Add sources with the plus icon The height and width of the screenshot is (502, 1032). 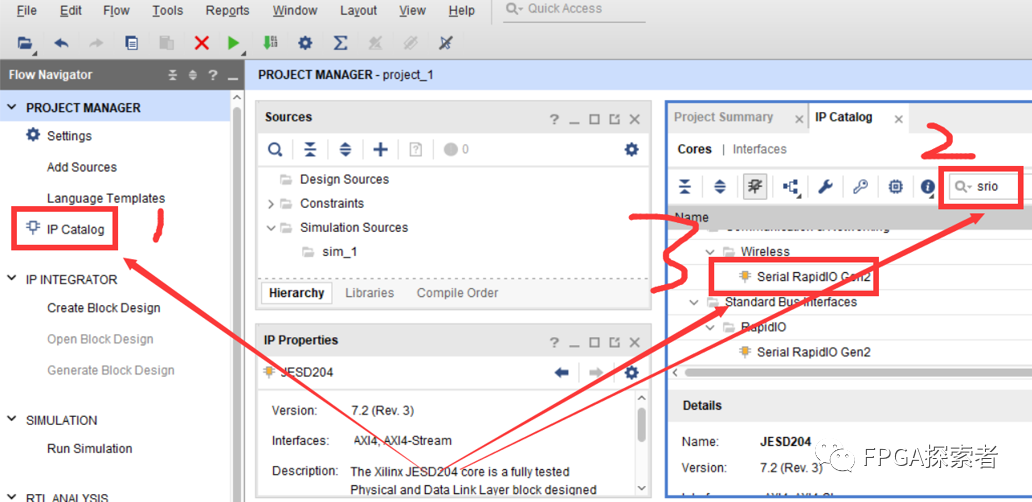coord(380,149)
